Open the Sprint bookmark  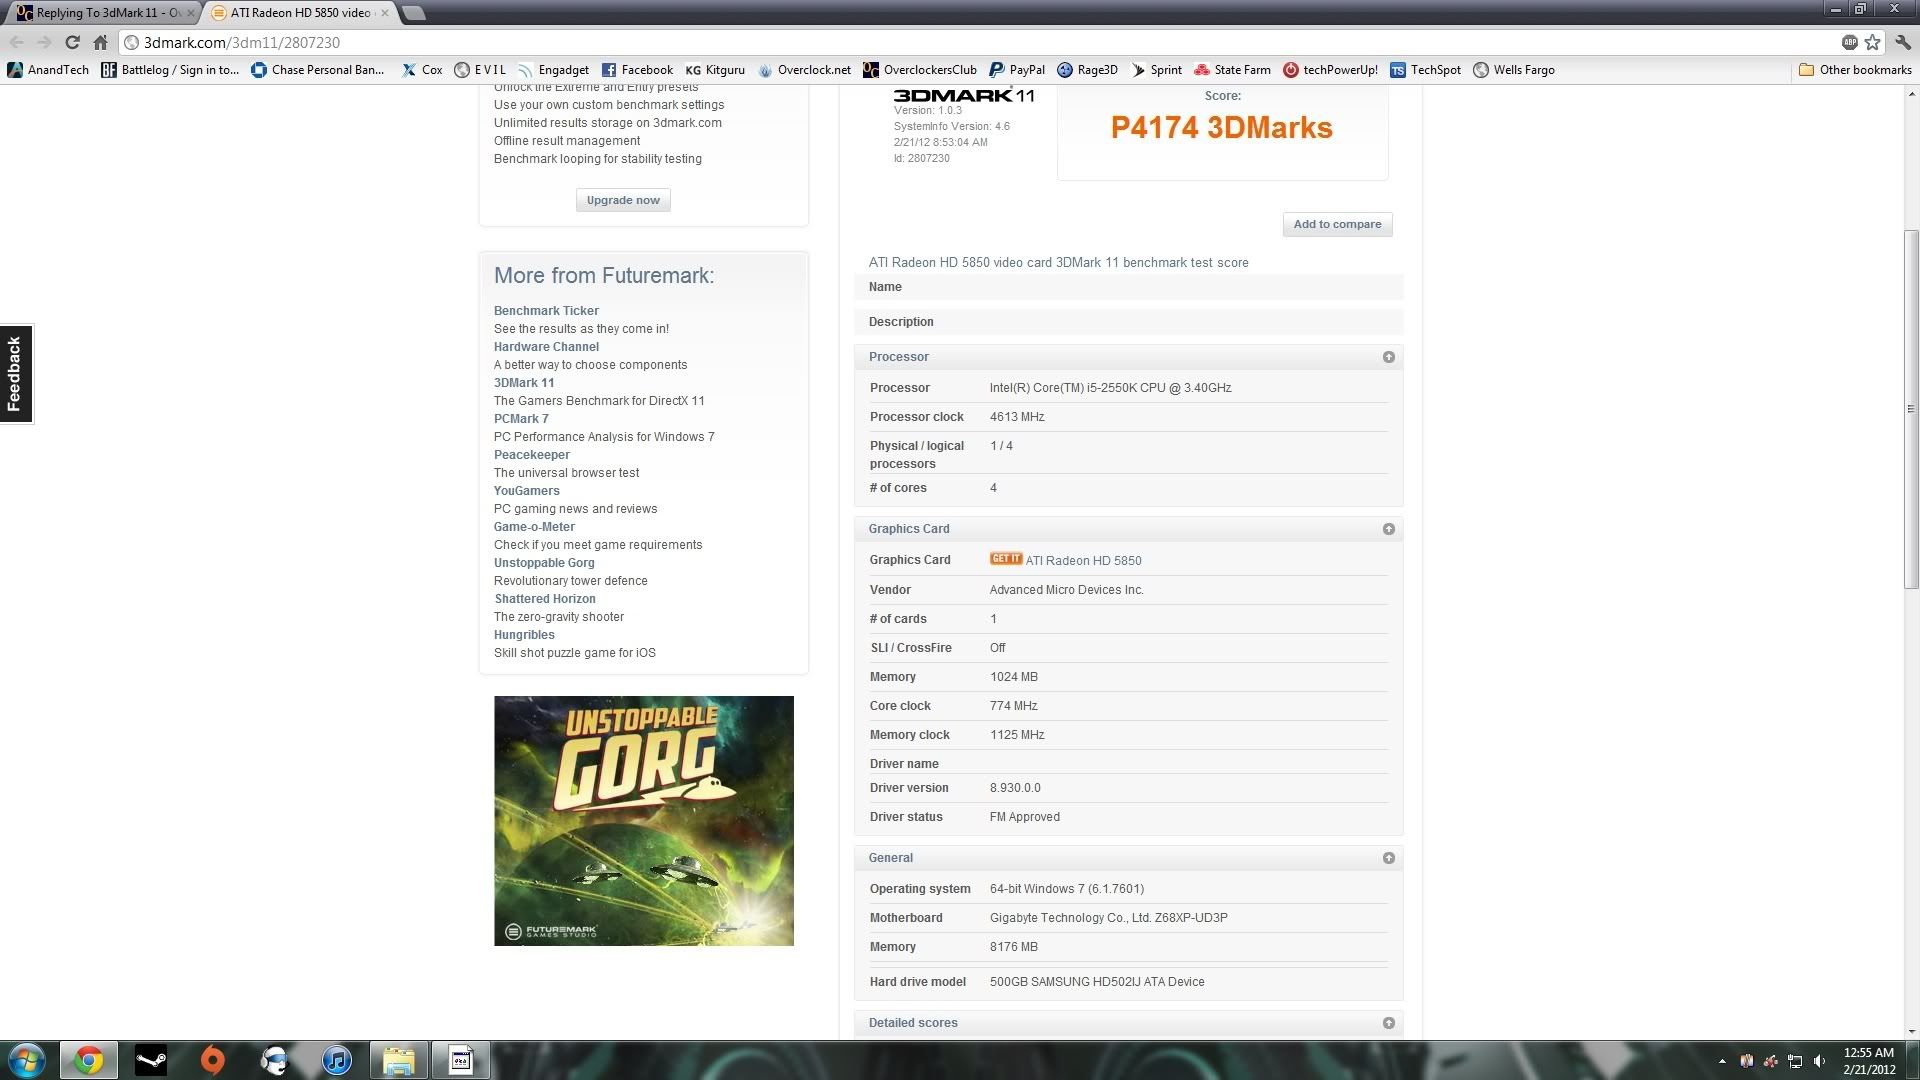[1156, 70]
